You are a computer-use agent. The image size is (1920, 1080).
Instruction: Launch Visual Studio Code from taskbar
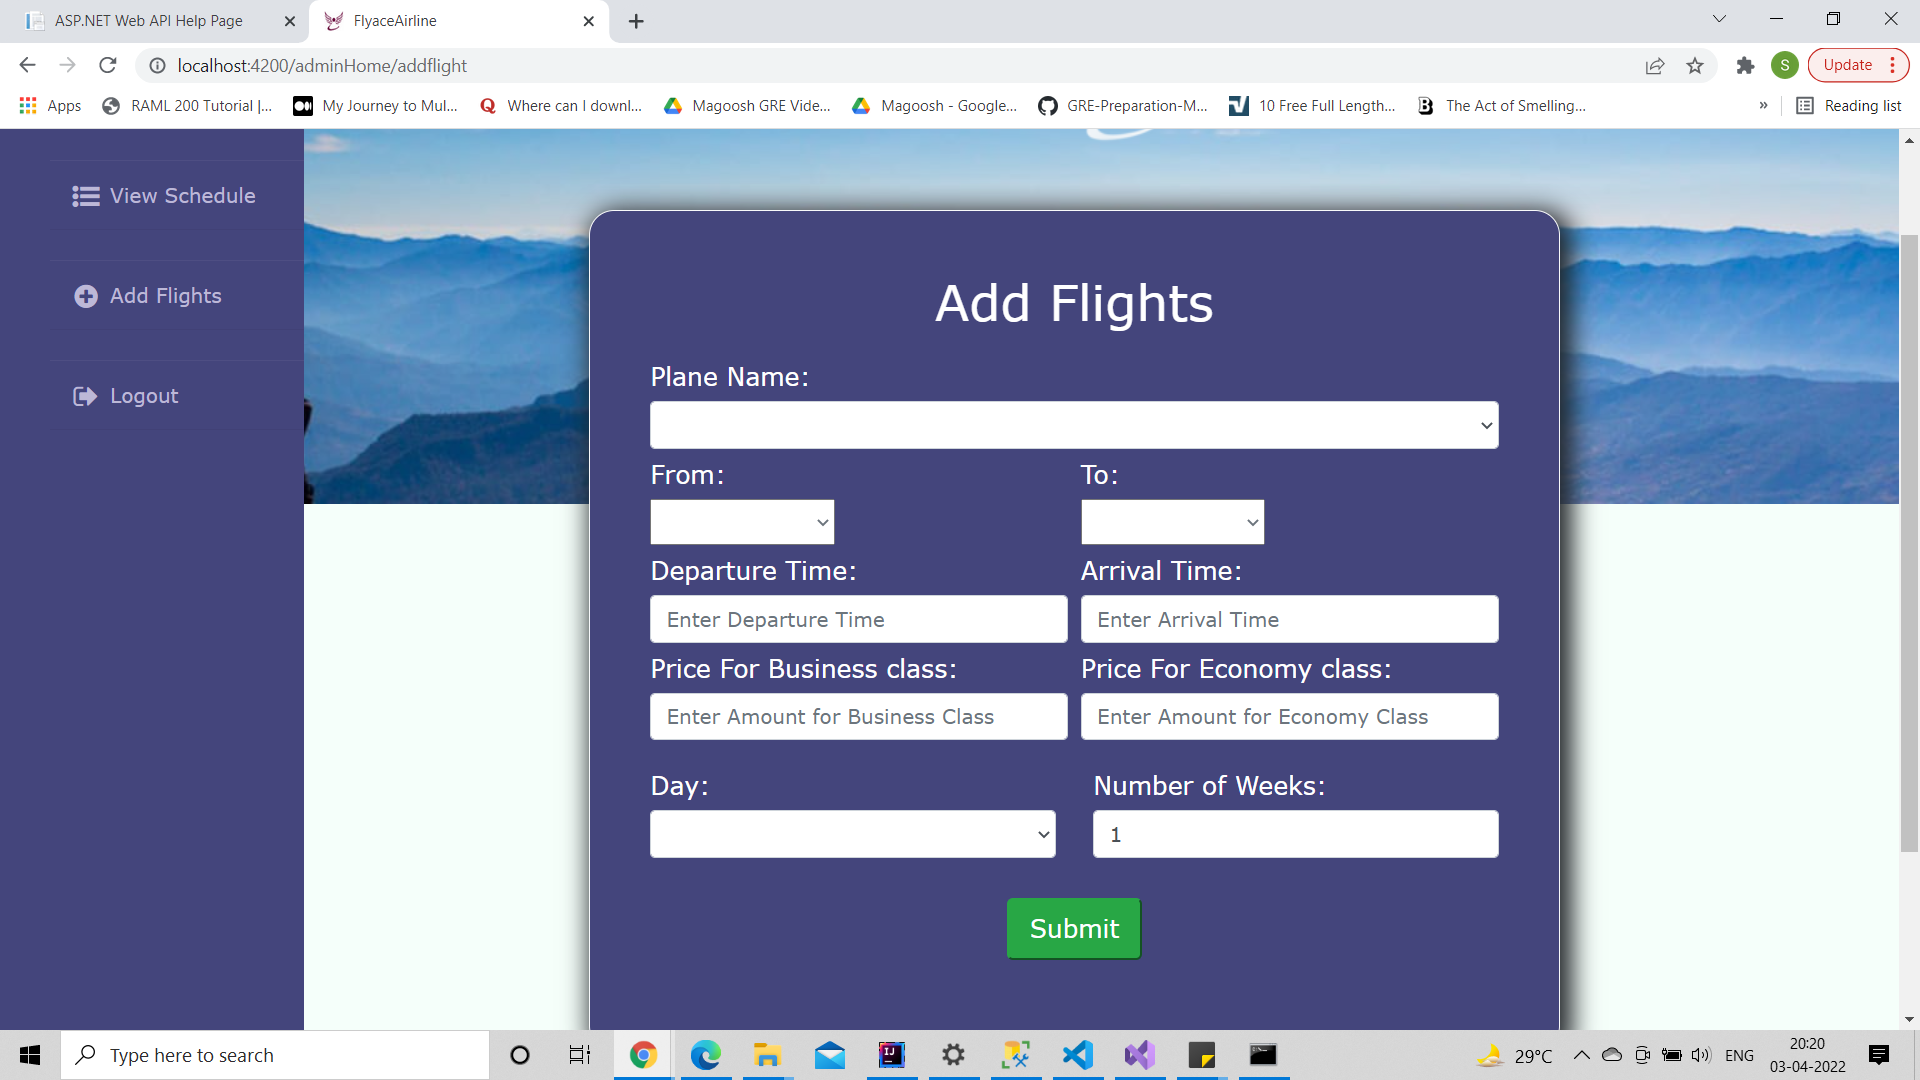(x=1077, y=1055)
